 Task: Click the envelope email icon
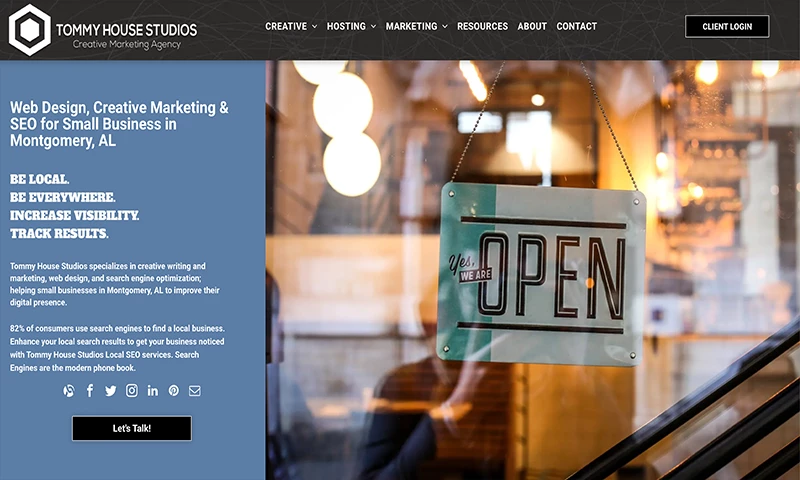pyautogui.click(x=194, y=391)
